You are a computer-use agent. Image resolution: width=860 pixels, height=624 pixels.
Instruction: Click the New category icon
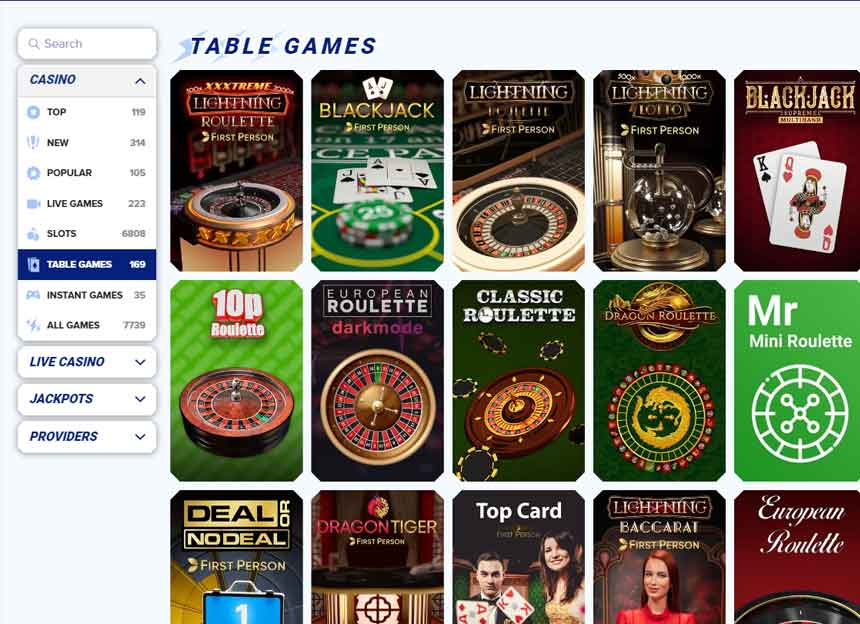click(x=33, y=143)
